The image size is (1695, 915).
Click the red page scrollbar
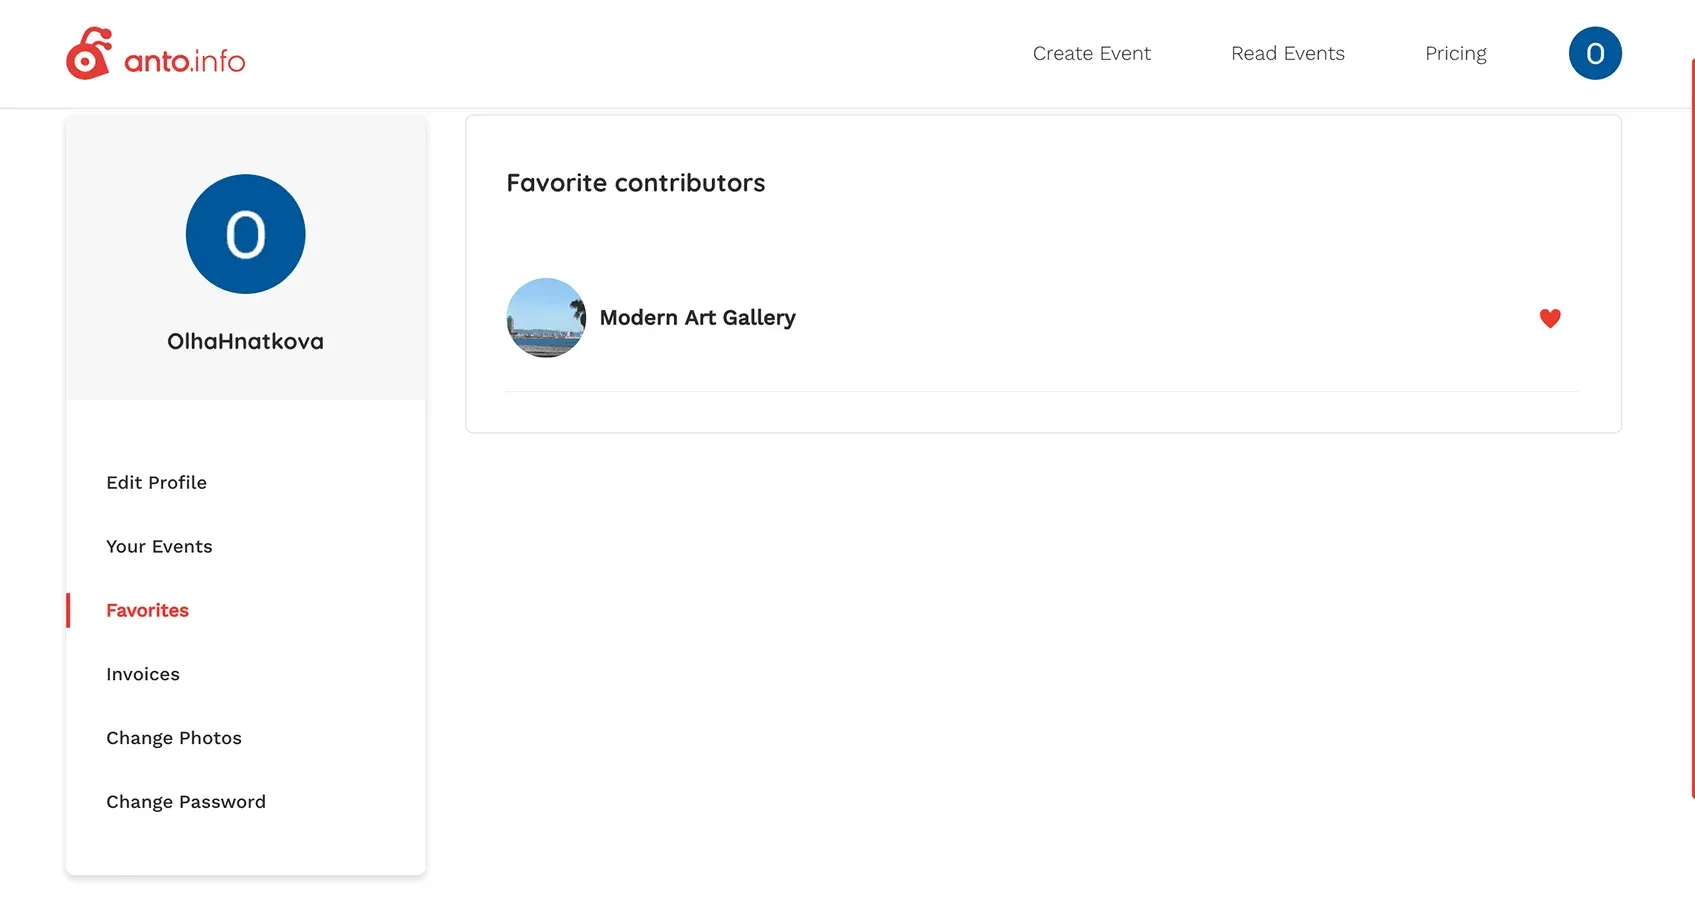[1691, 430]
